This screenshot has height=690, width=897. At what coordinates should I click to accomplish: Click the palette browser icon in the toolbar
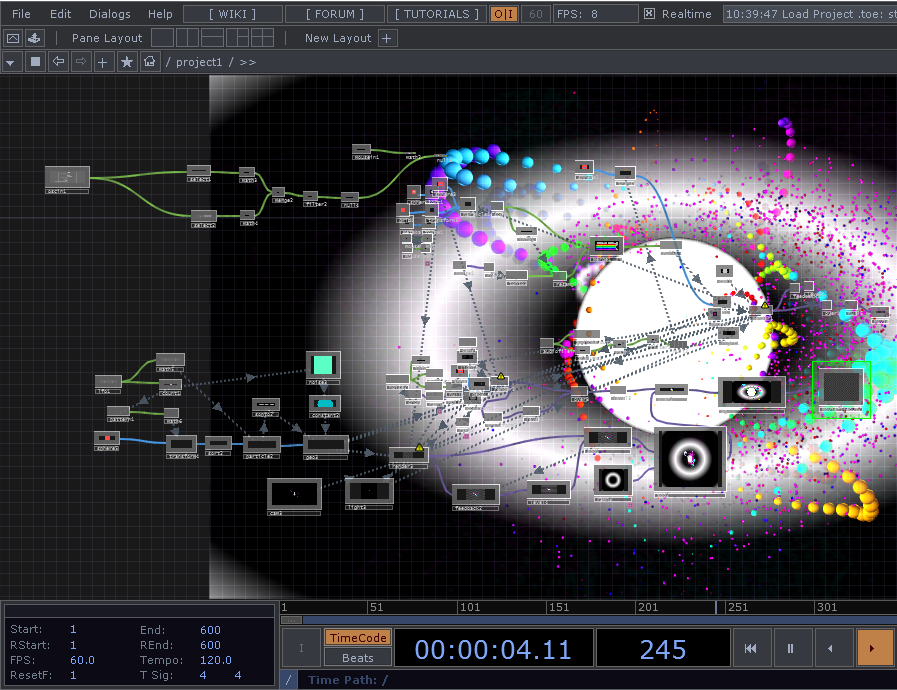pos(35,38)
